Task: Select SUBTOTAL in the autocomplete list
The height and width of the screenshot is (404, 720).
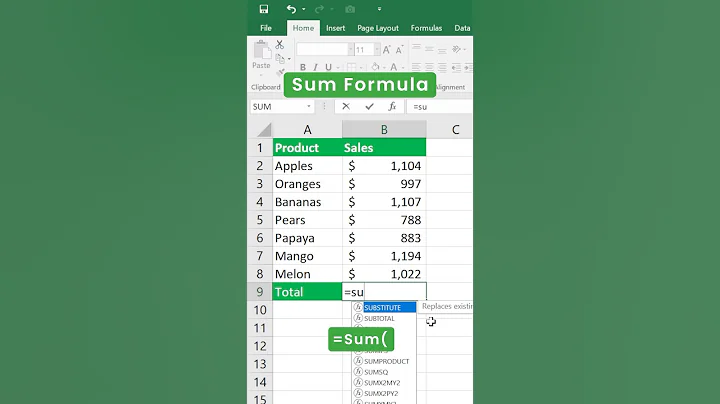Action: (384, 318)
